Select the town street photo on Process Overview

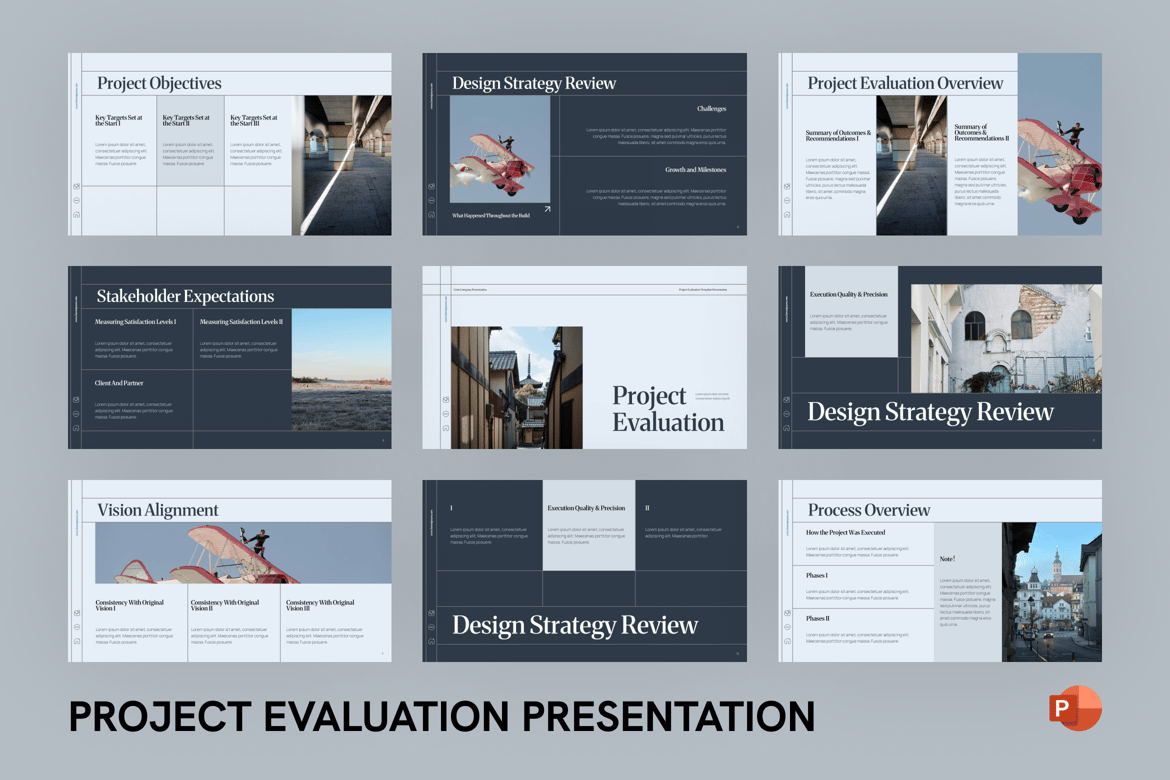[x=1051, y=592]
